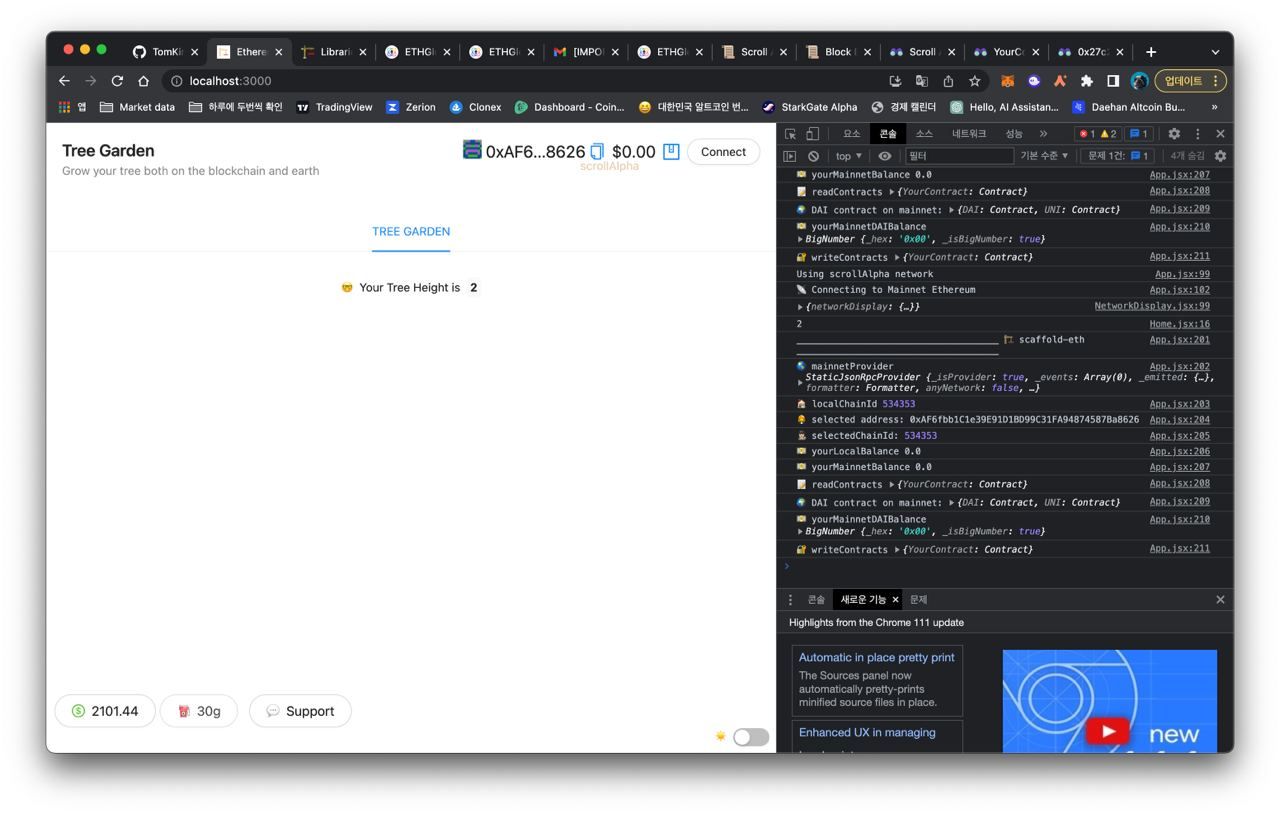Expand the StaticJsonRpcProvider object
This screenshot has height=814, width=1280.
pos(800,382)
